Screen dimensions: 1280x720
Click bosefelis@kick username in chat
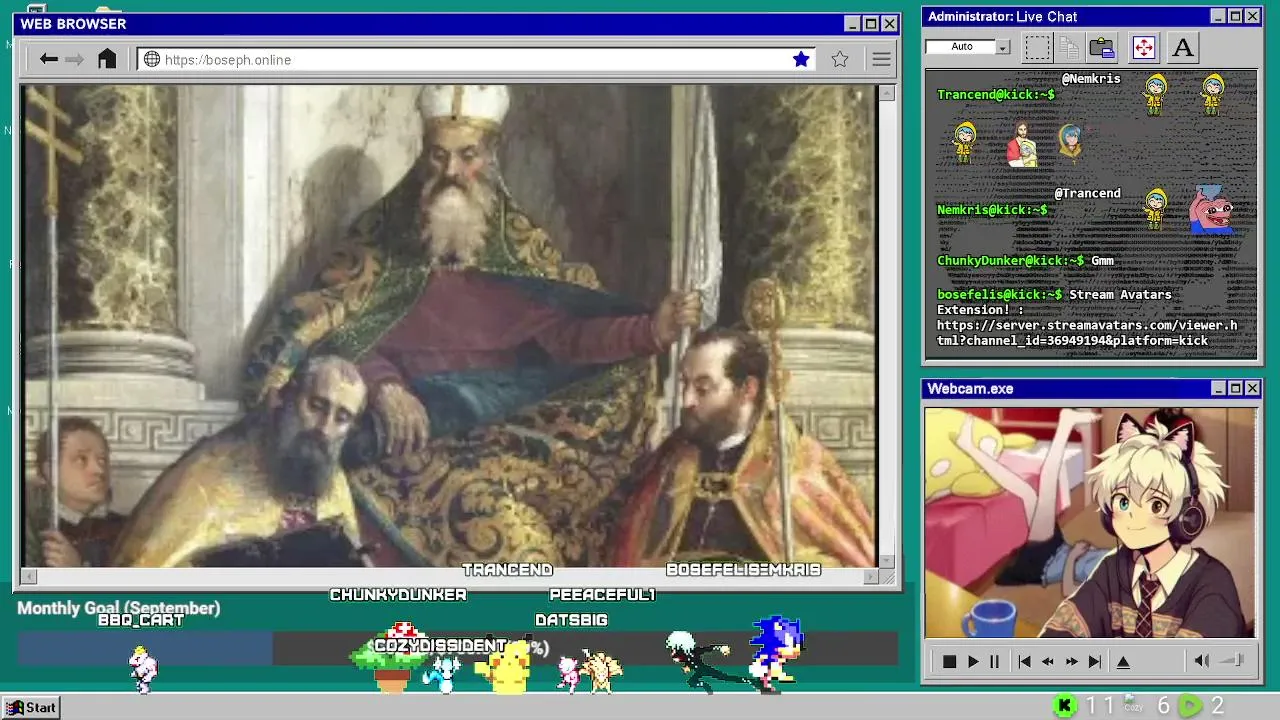[x=999, y=295]
